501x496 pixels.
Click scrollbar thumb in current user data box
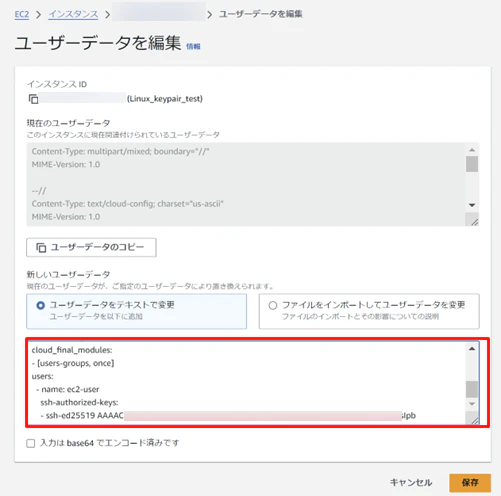coord(472,164)
